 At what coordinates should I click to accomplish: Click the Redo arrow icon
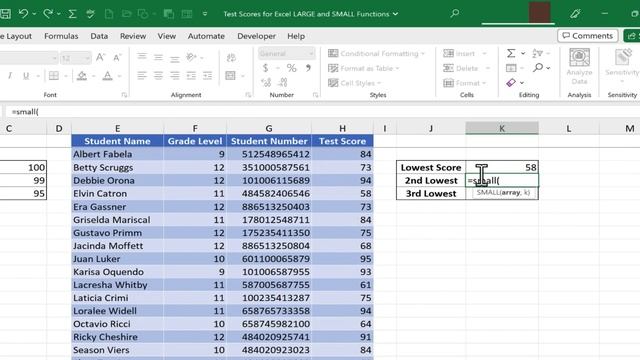tap(48, 14)
